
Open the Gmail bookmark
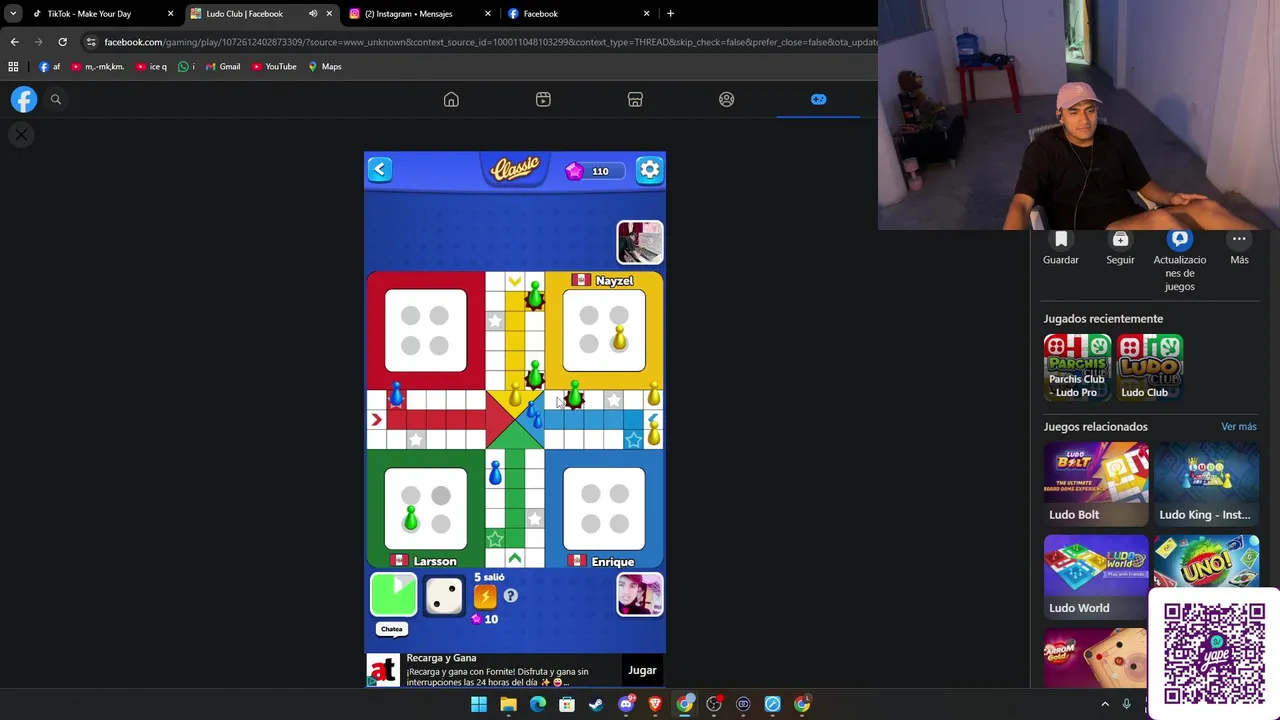[x=223, y=67]
